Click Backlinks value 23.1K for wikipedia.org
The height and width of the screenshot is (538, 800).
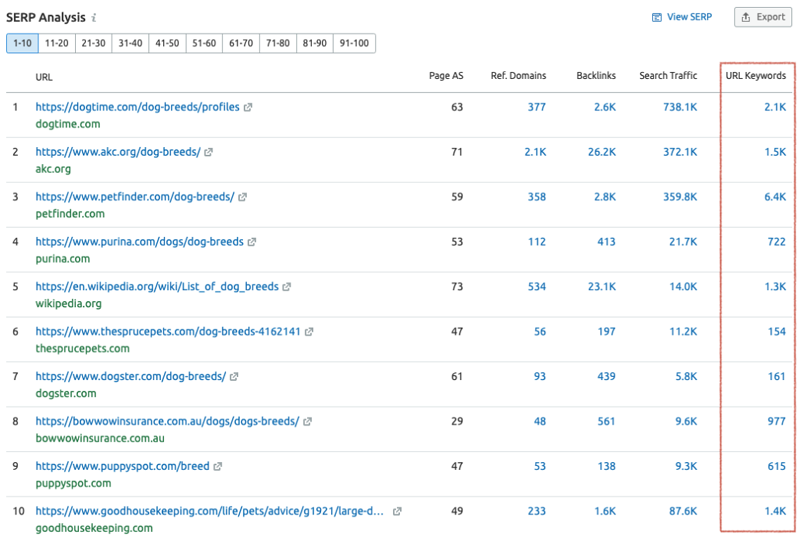point(602,287)
